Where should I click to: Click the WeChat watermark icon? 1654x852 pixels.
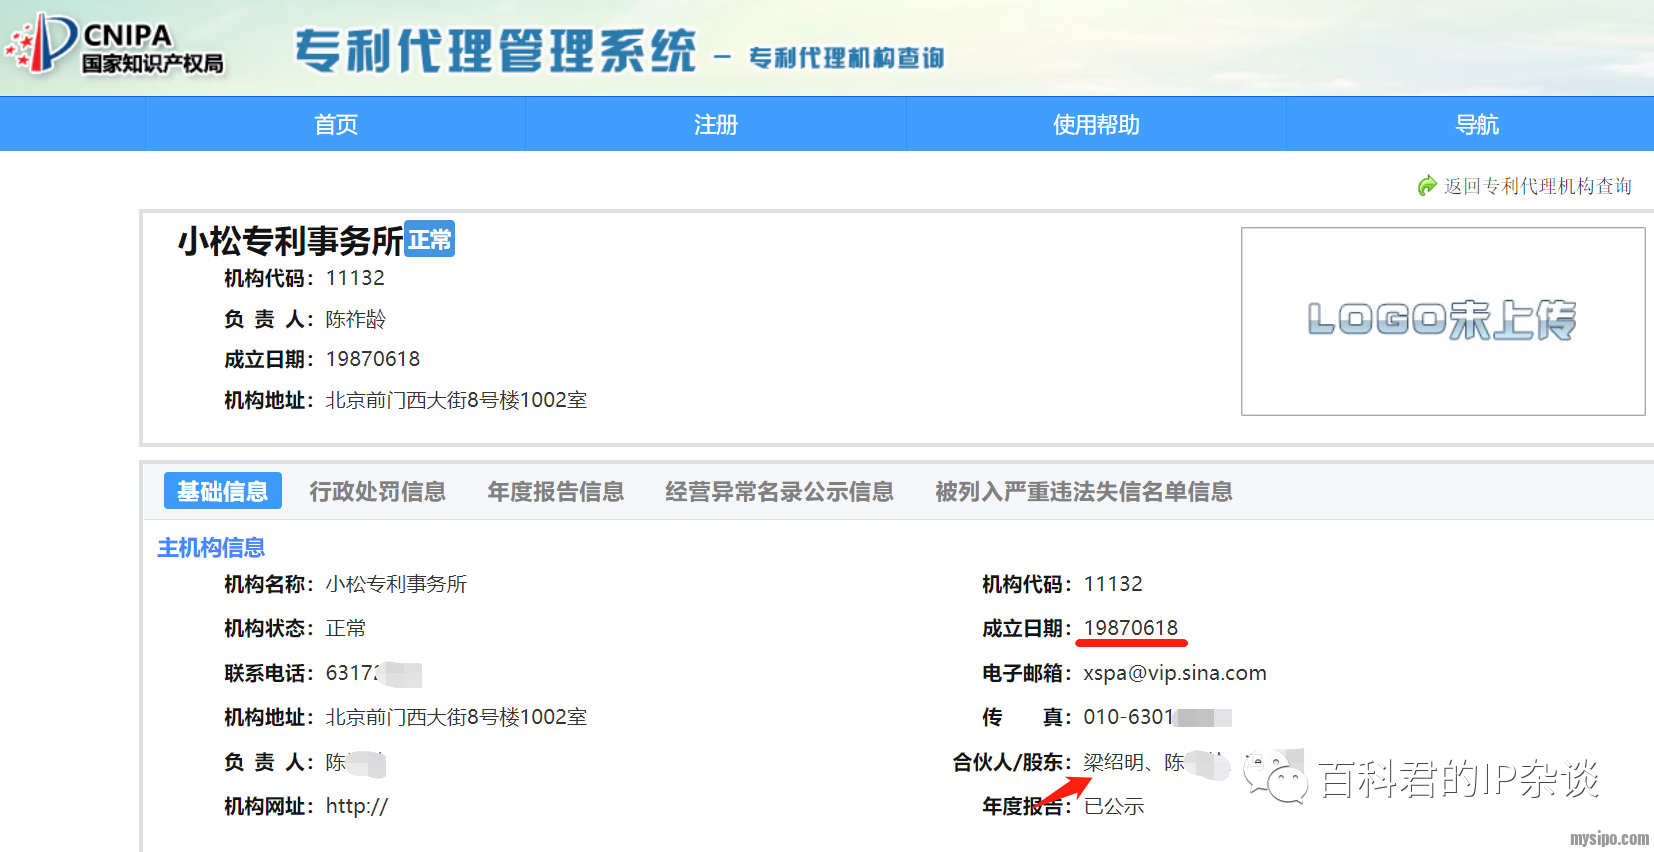tap(1275, 777)
